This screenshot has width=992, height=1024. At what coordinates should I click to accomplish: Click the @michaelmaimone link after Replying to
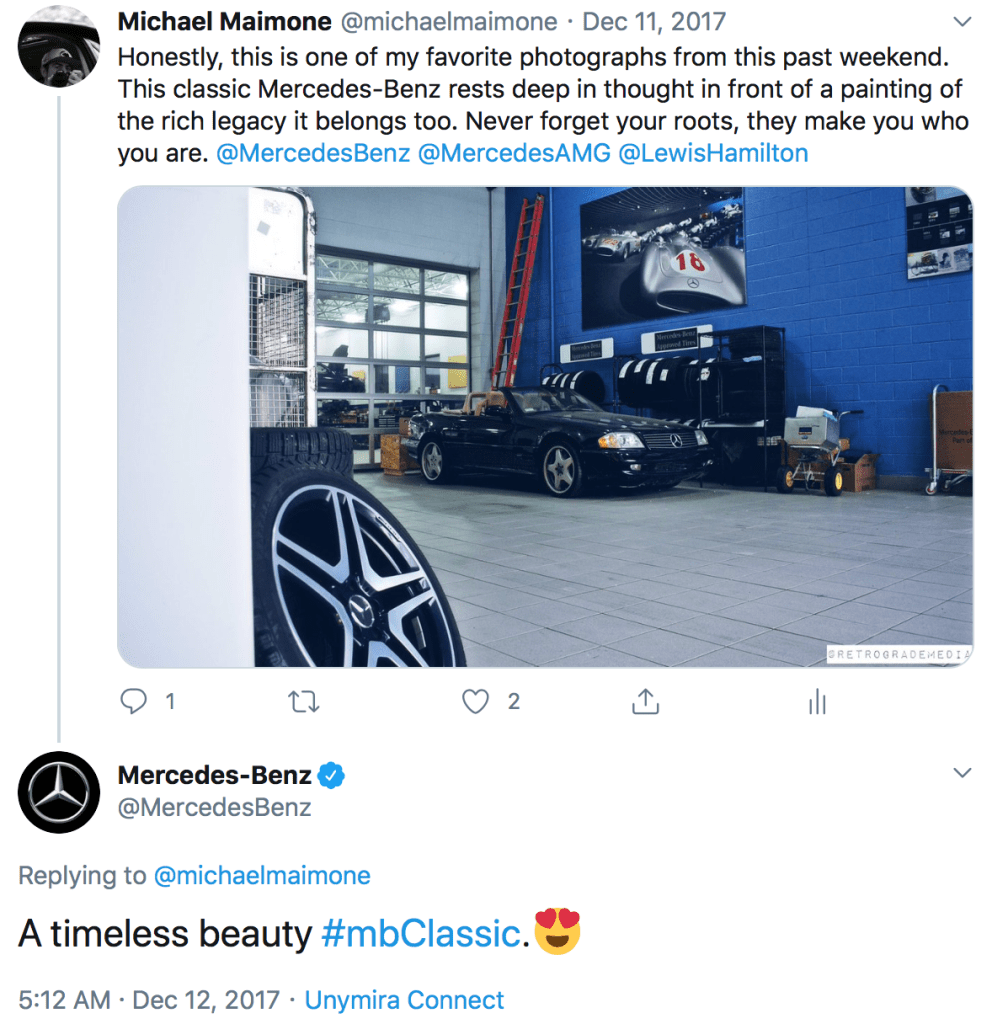point(262,876)
